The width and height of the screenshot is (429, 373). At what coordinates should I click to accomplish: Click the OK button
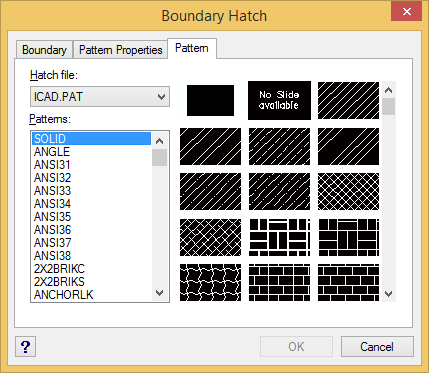(296, 347)
